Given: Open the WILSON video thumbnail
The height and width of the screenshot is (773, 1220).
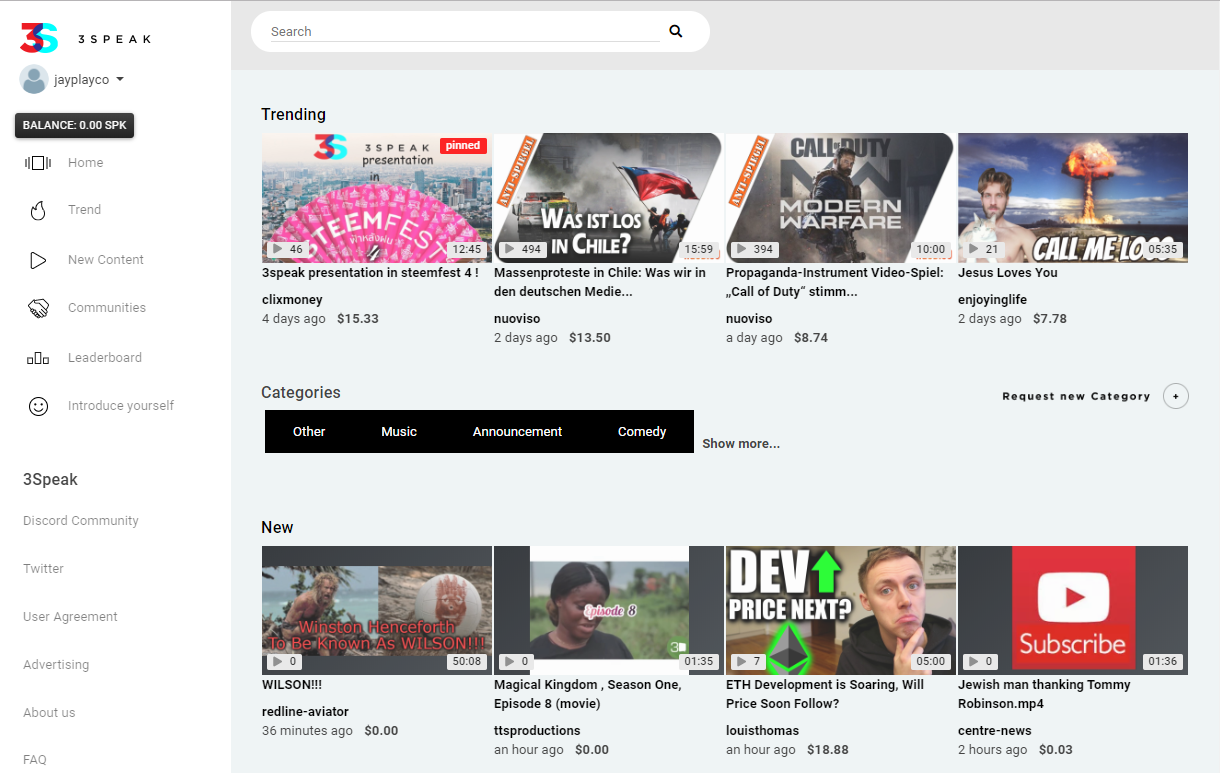Looking at the screenshot, I should pyautogui.click(x=377, y=610).
